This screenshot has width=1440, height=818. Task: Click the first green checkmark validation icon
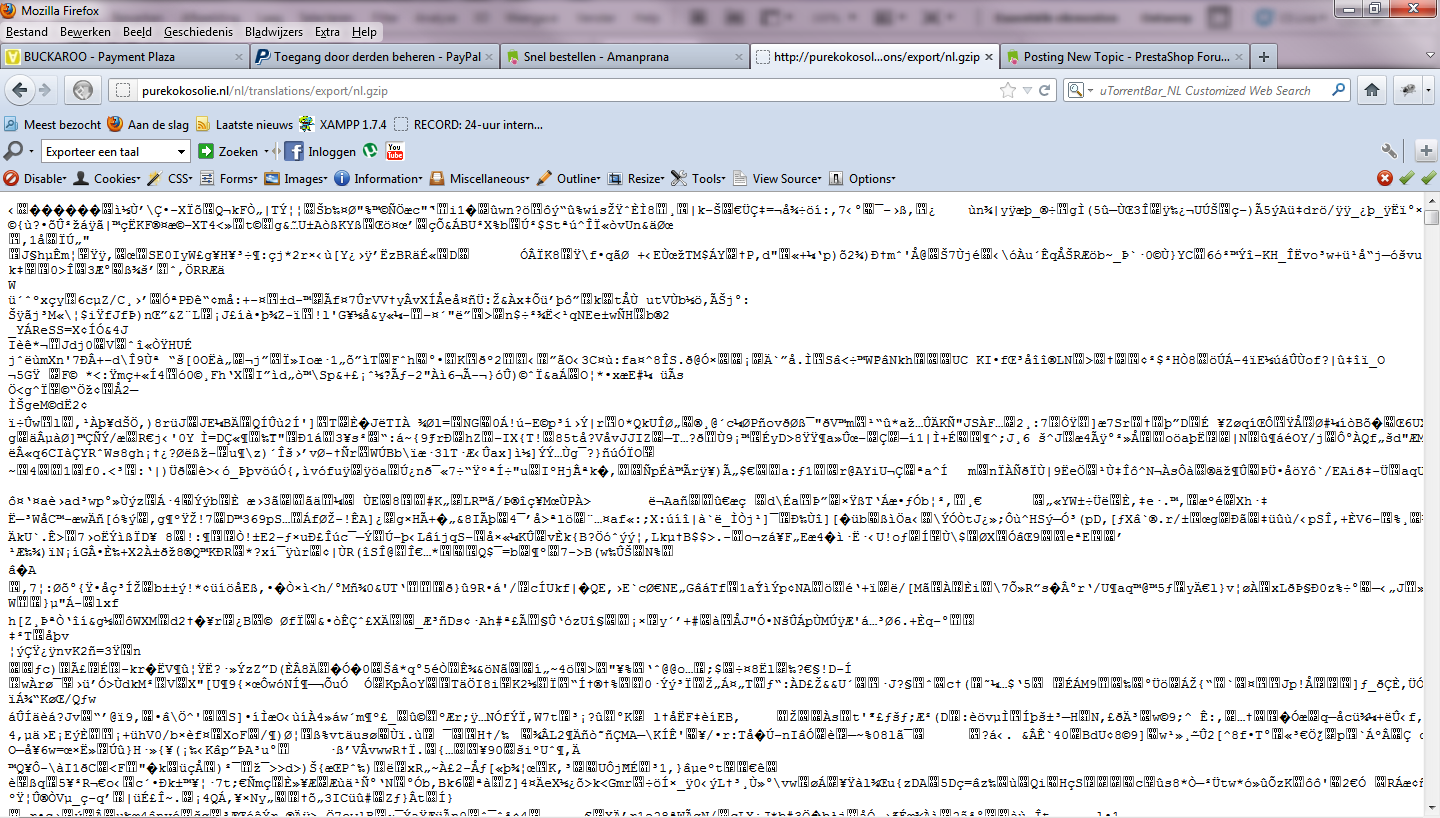pyautogui.click(x=1407, y=178)
